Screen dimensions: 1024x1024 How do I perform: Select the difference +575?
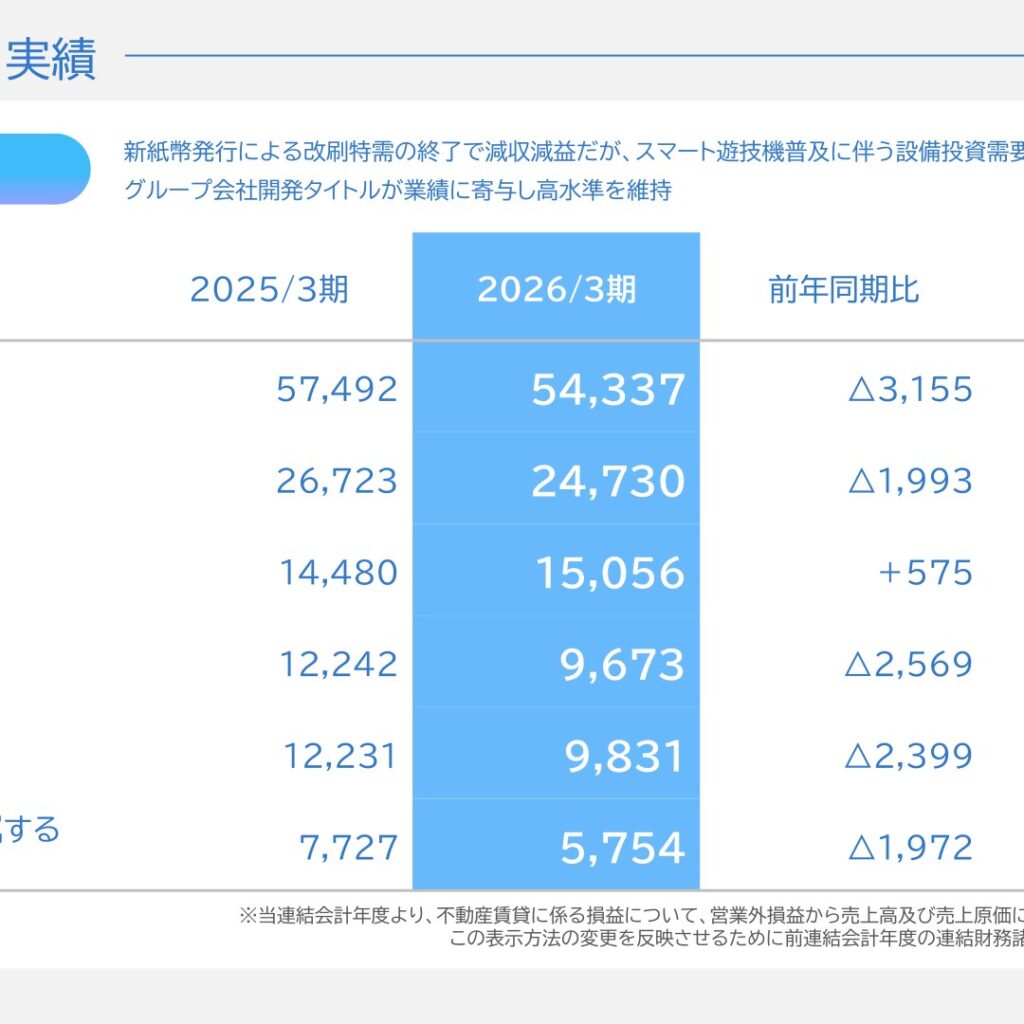(925, 573)
